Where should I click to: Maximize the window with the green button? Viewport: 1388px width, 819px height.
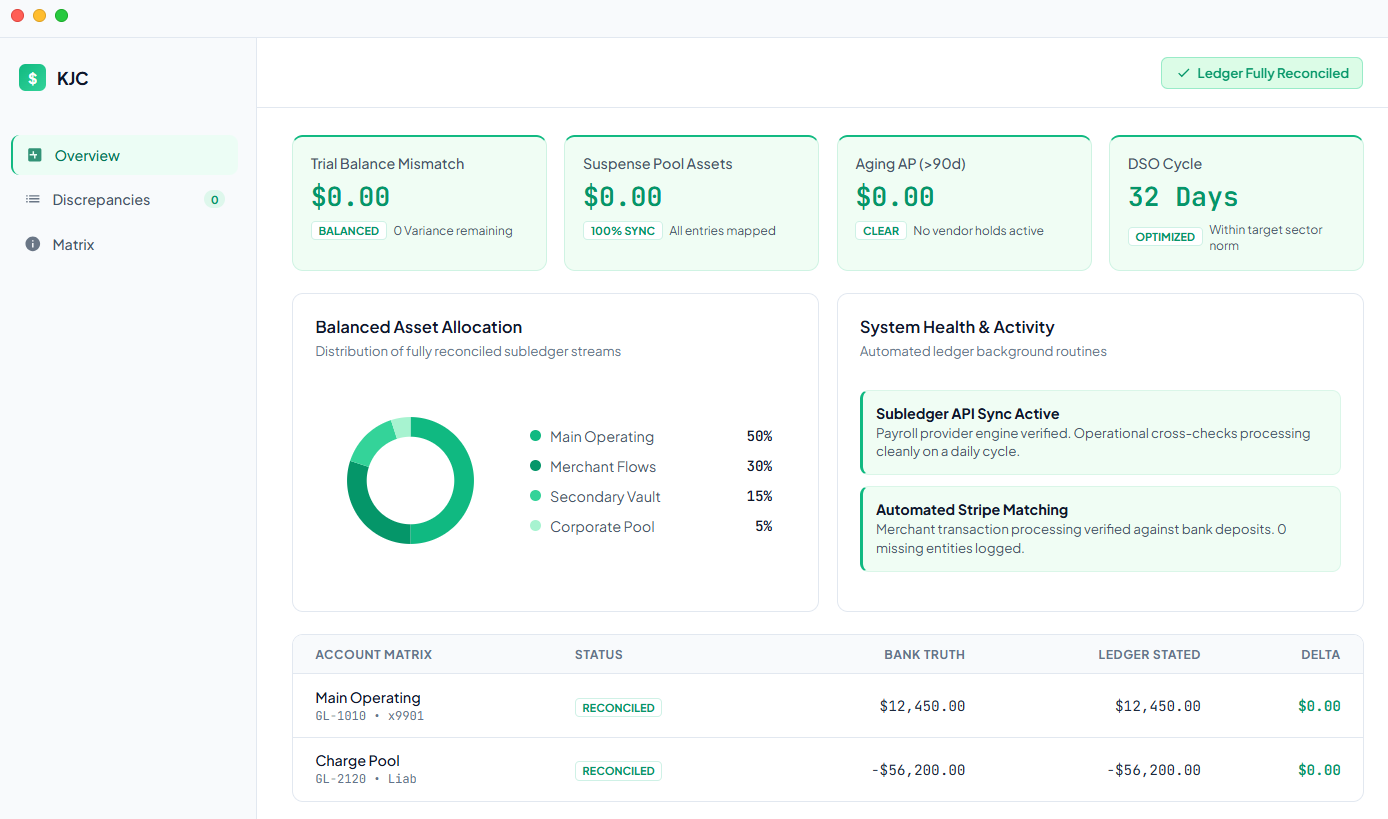[62, 15]
